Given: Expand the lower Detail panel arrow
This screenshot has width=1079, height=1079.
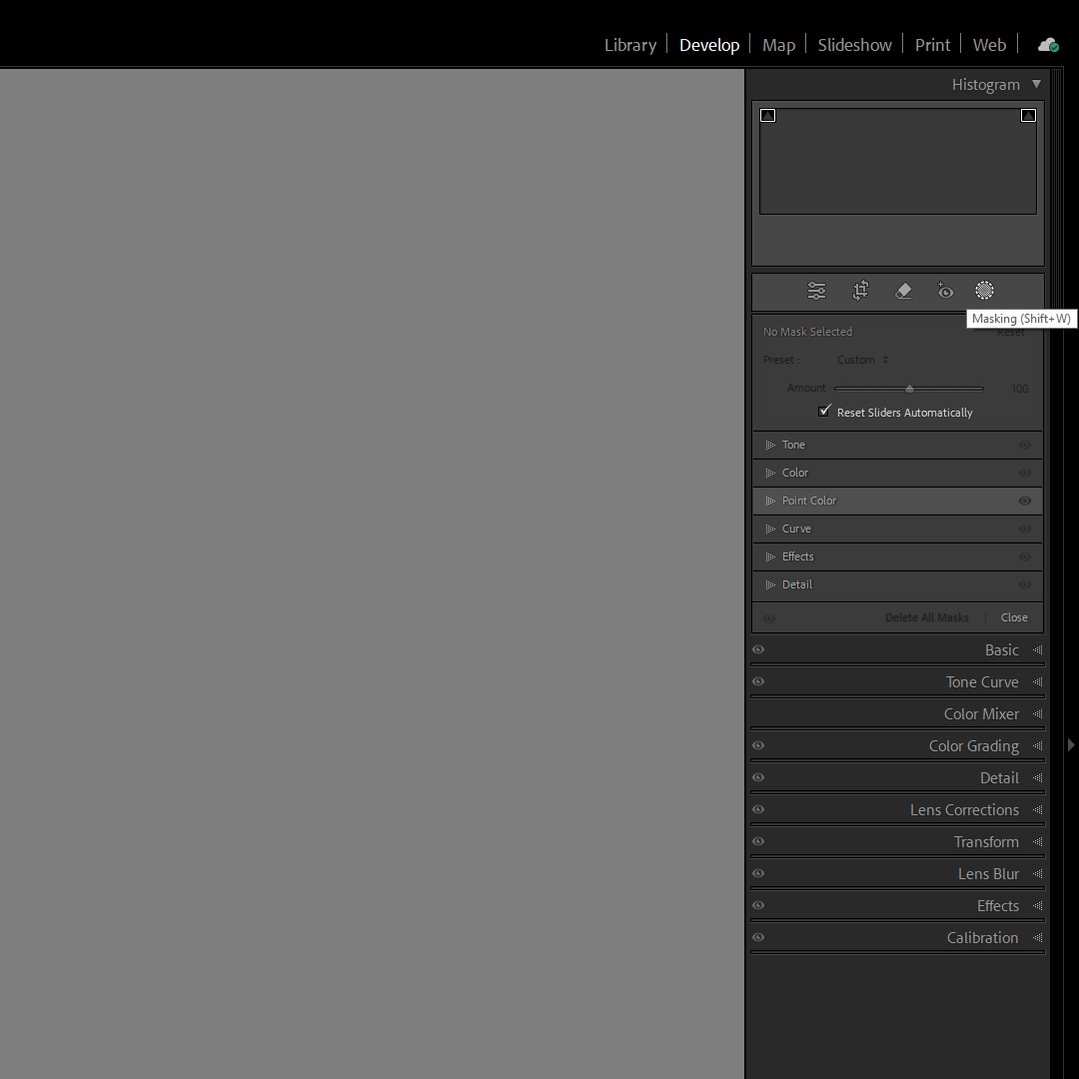Looking at the screenshot, I should tap(1038, 778).
